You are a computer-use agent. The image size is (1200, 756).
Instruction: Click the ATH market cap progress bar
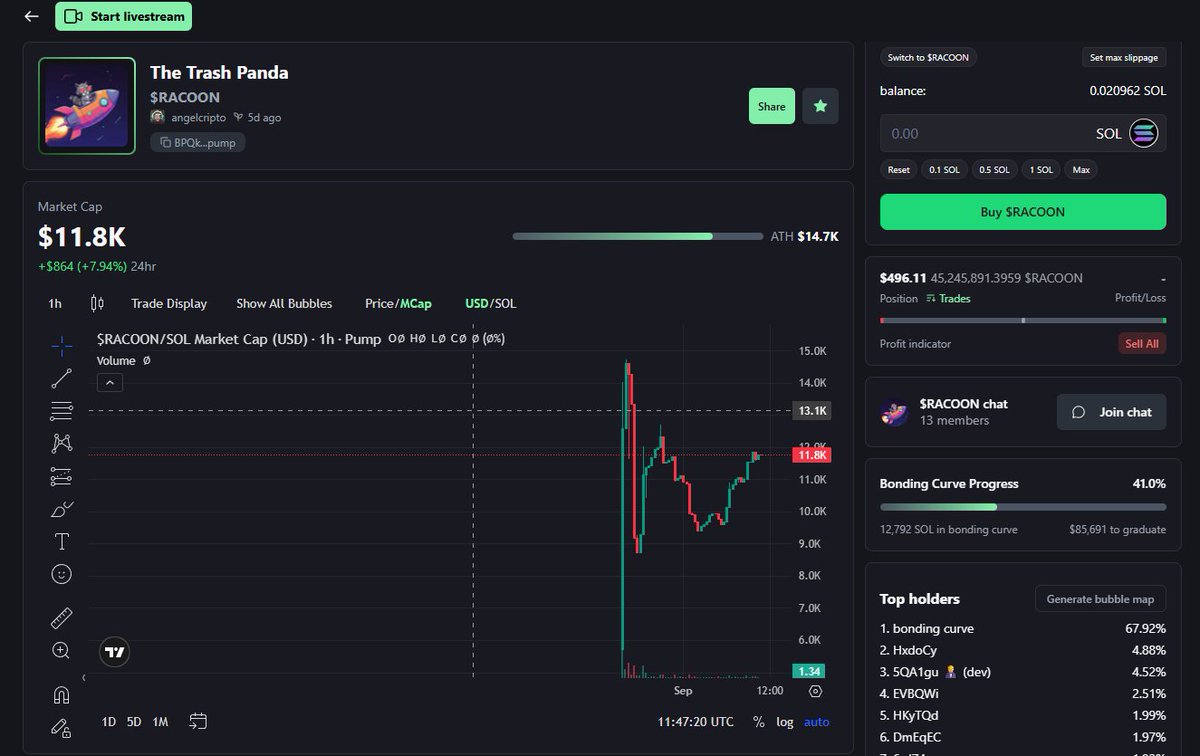coord(637,237)
